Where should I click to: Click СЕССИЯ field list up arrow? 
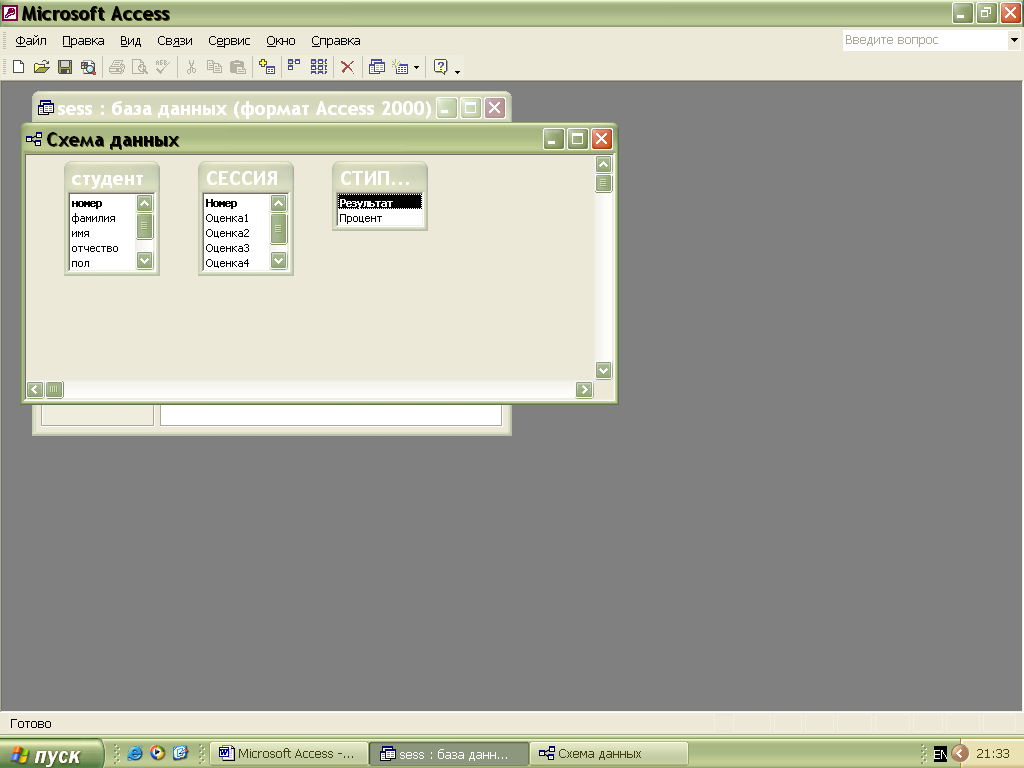278,203
